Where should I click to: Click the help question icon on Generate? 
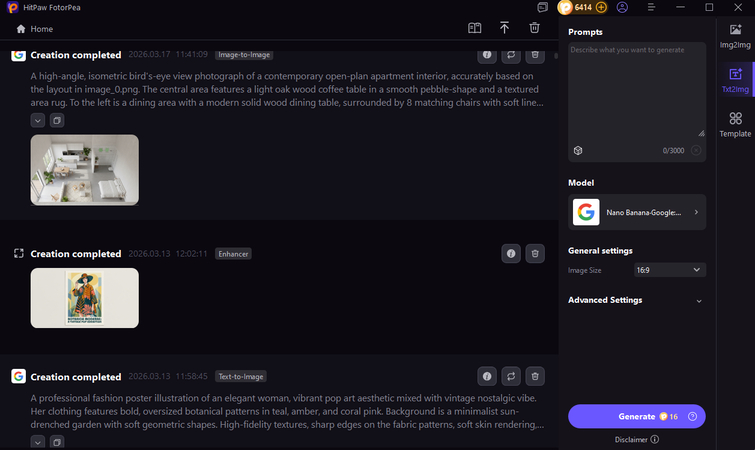[692, 416]
